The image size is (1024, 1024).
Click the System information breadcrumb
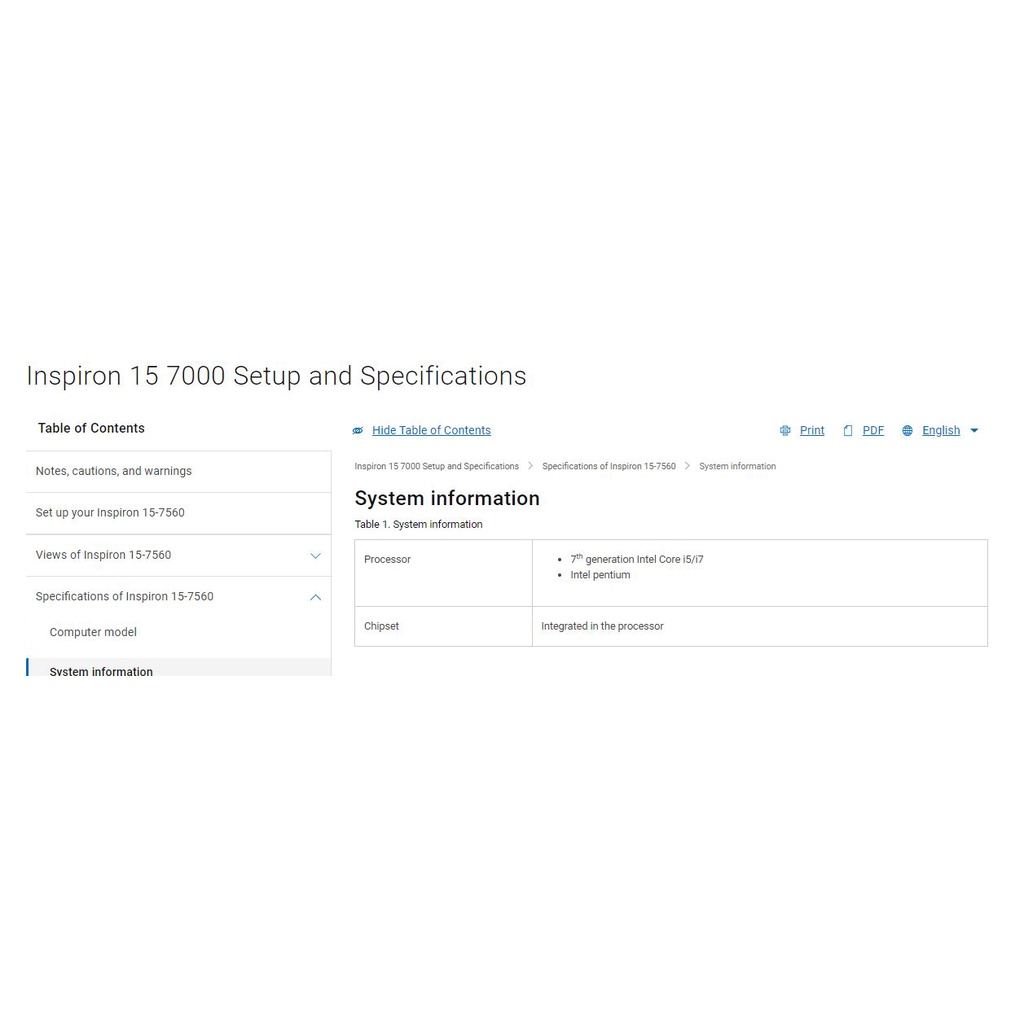pos(737,467)
